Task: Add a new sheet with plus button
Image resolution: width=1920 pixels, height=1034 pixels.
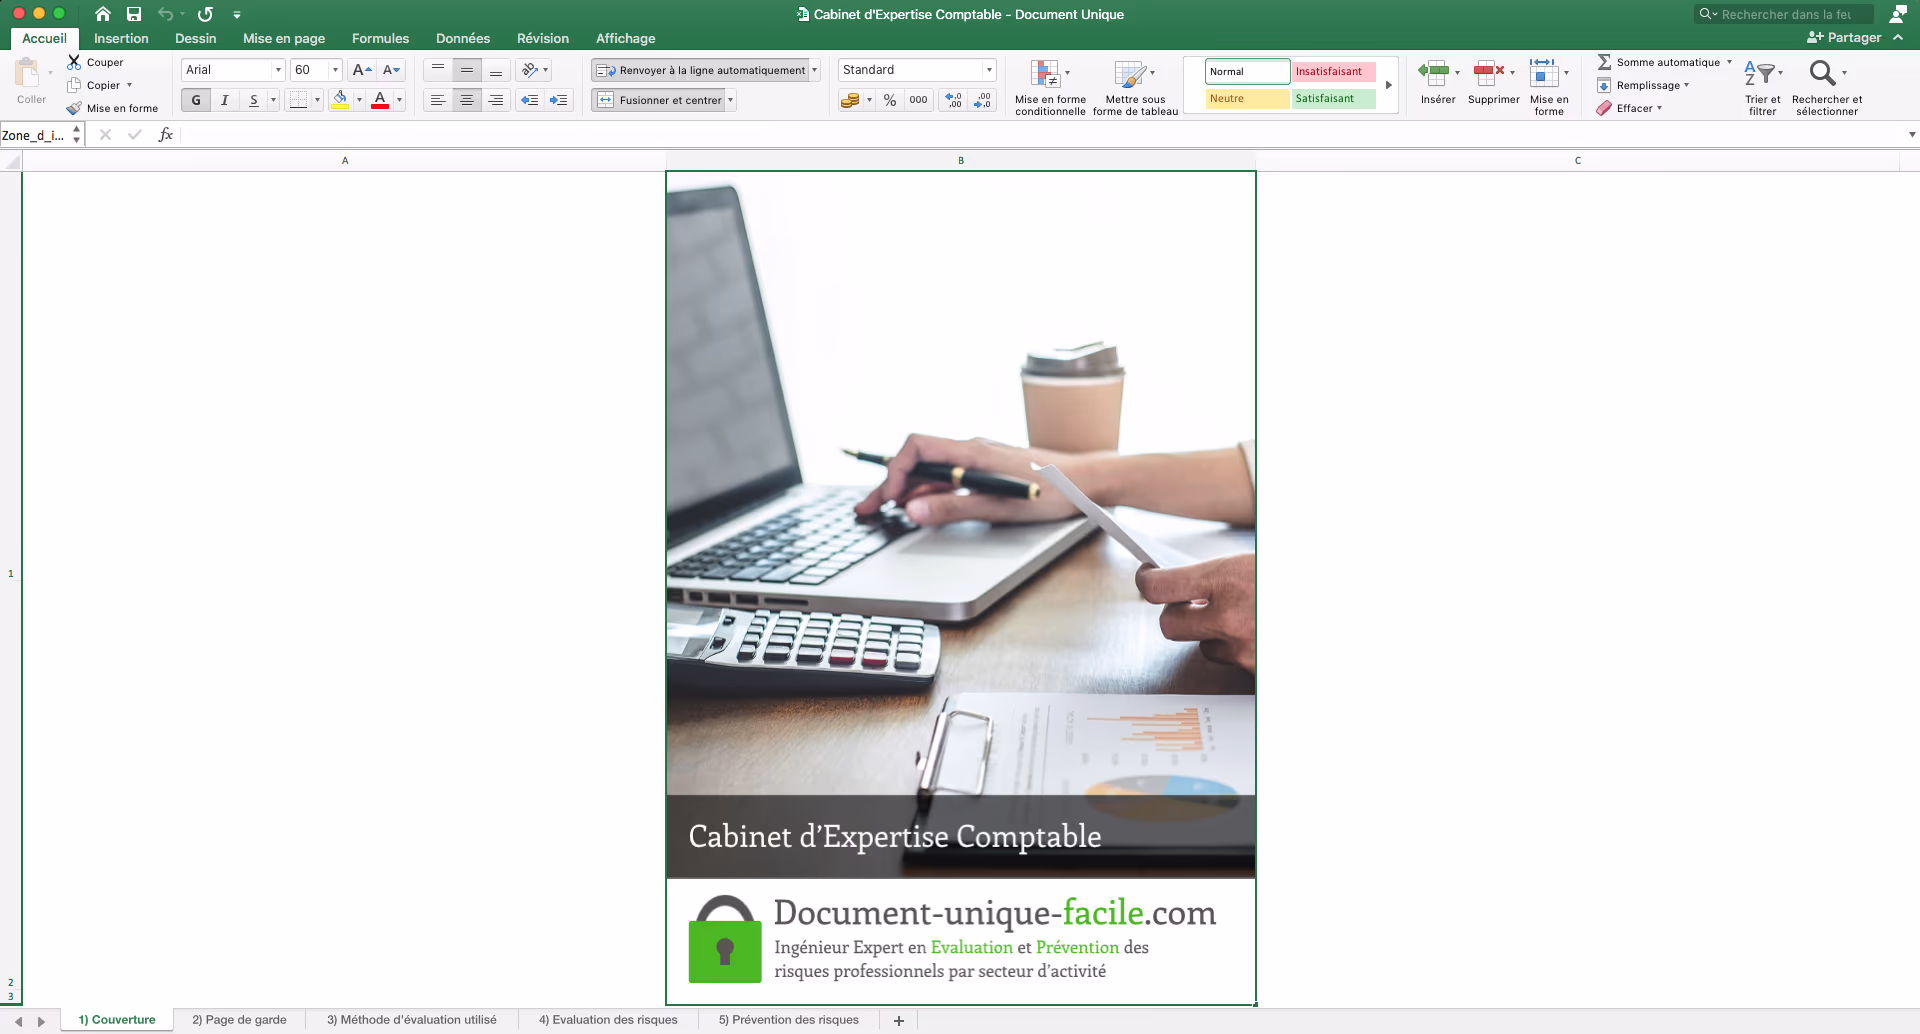Action: [899, 1021]
